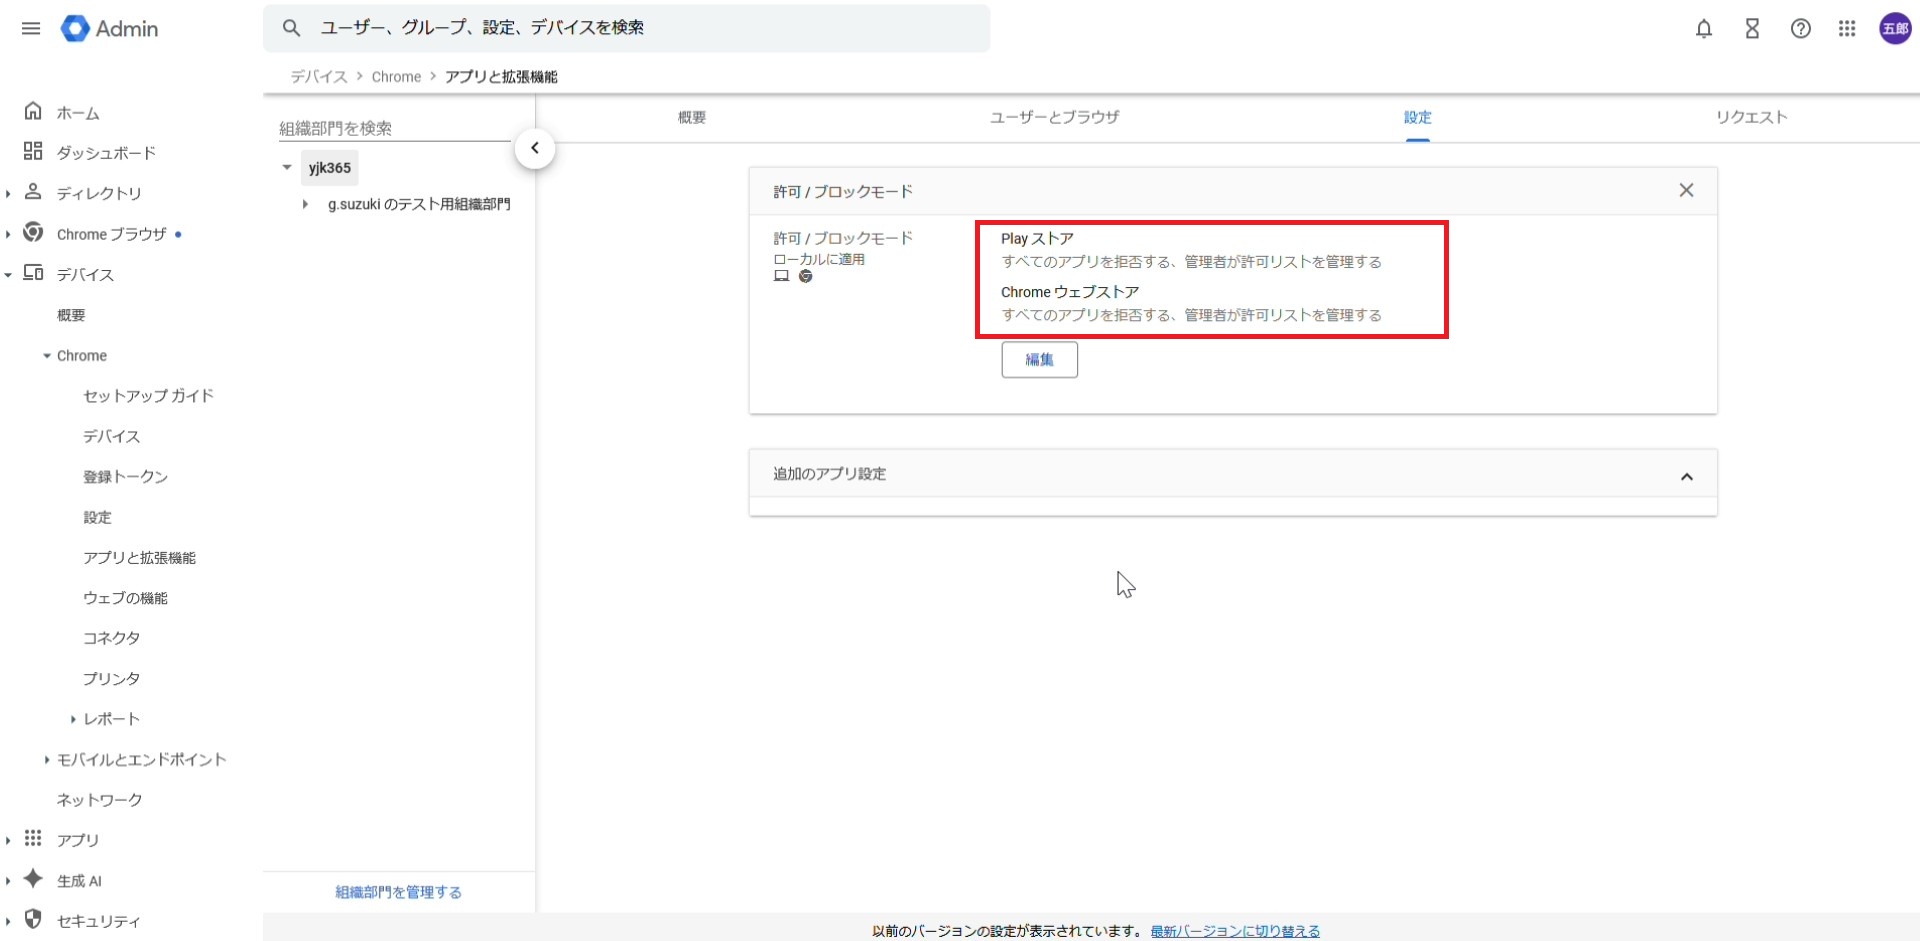Image resolution: width=1920 pixels, height=941 pixels.
Task: Open the main hamburger menu
Action: [x=31, y=28]
